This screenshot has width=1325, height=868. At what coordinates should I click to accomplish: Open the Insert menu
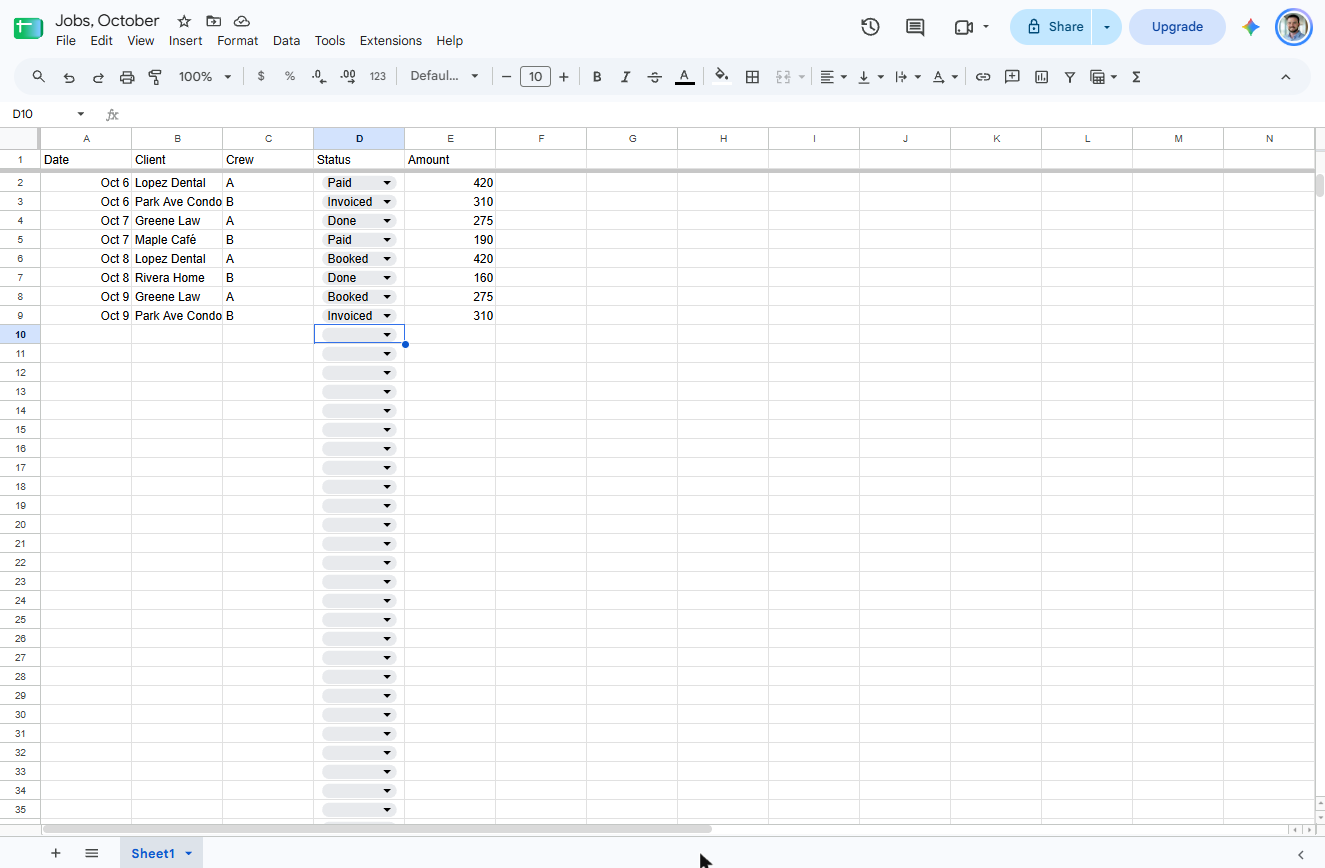[186, 41]
